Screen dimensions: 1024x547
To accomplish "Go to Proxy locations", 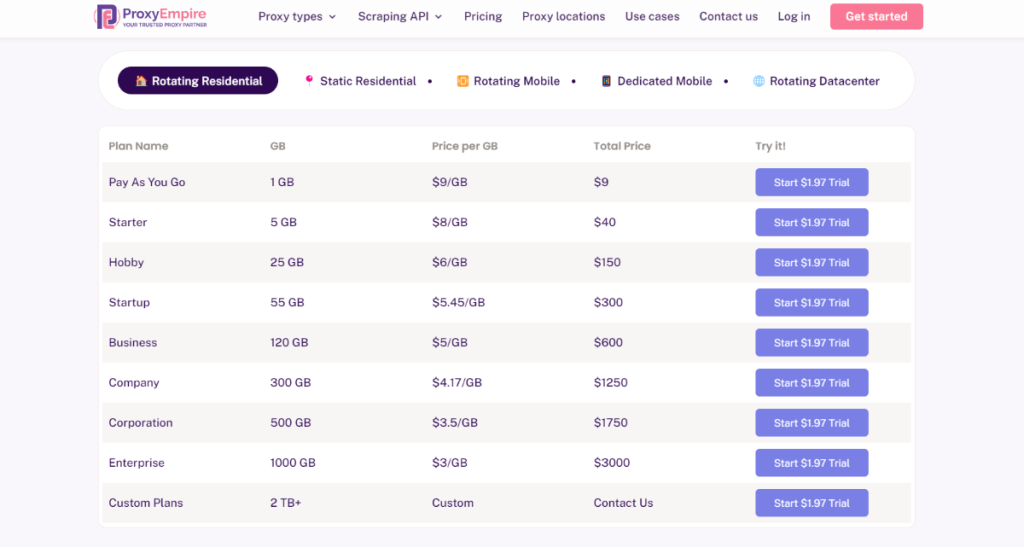I will click(x=563, y=16).
